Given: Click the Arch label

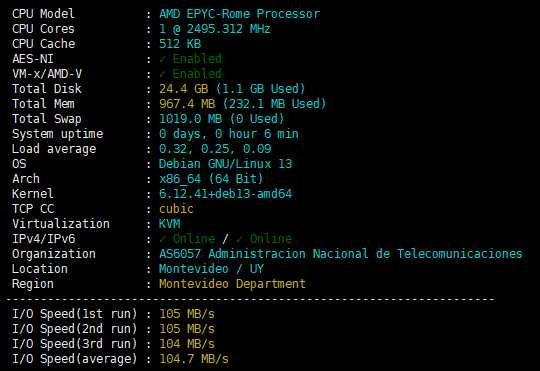Looking at the screenshot, I should [26, 179].
